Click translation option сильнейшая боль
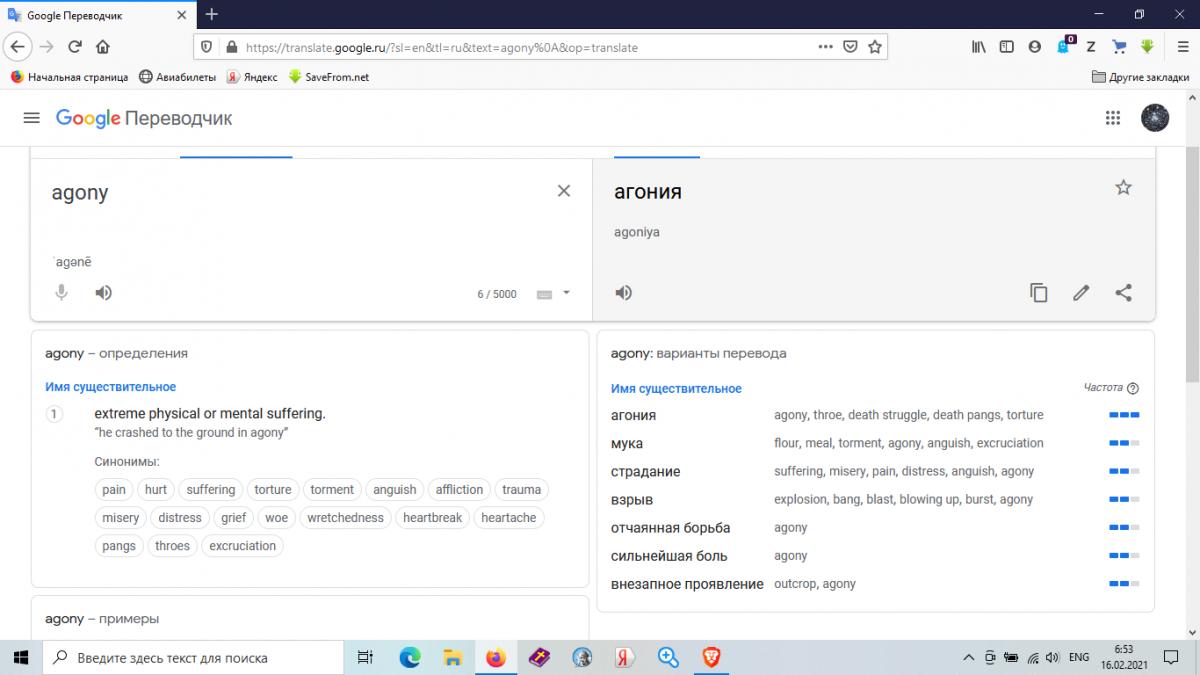The height and width of the screenshot is (675, 1200). 669,555
